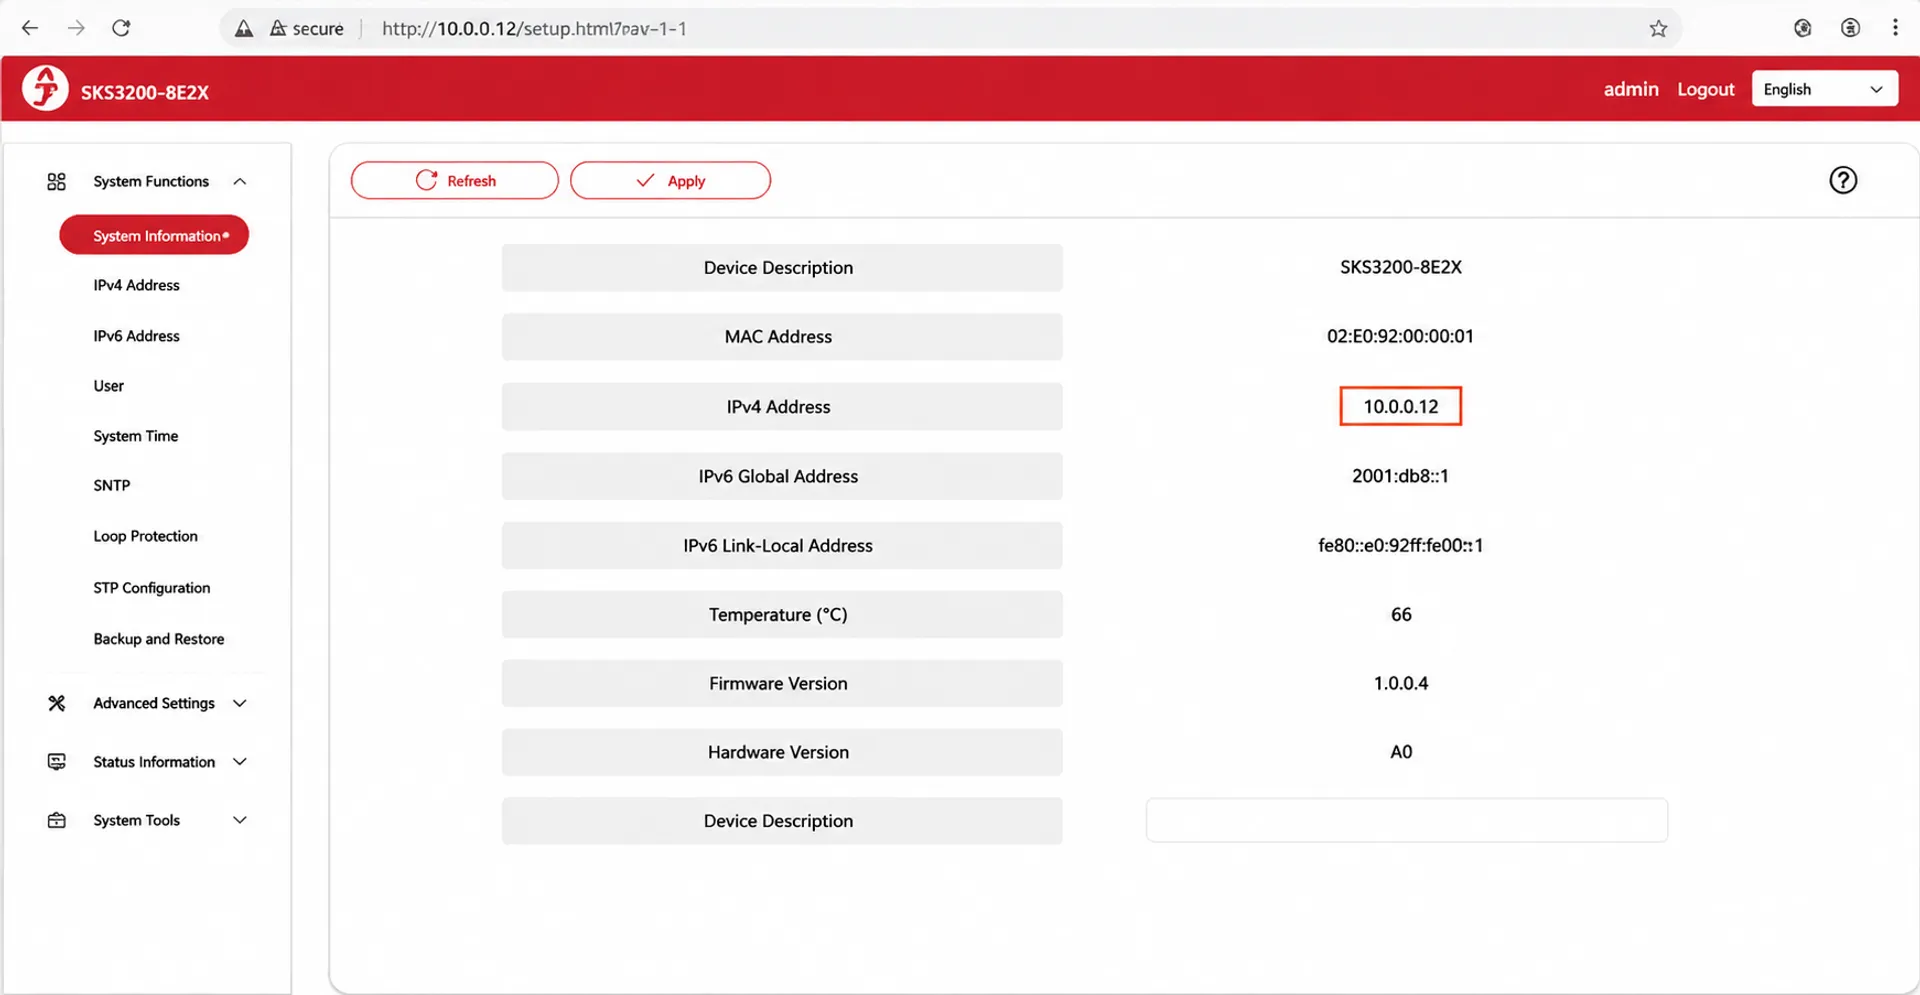Bookmark this page with the star icon
1920x995 pixels.
click(1658, 29)
